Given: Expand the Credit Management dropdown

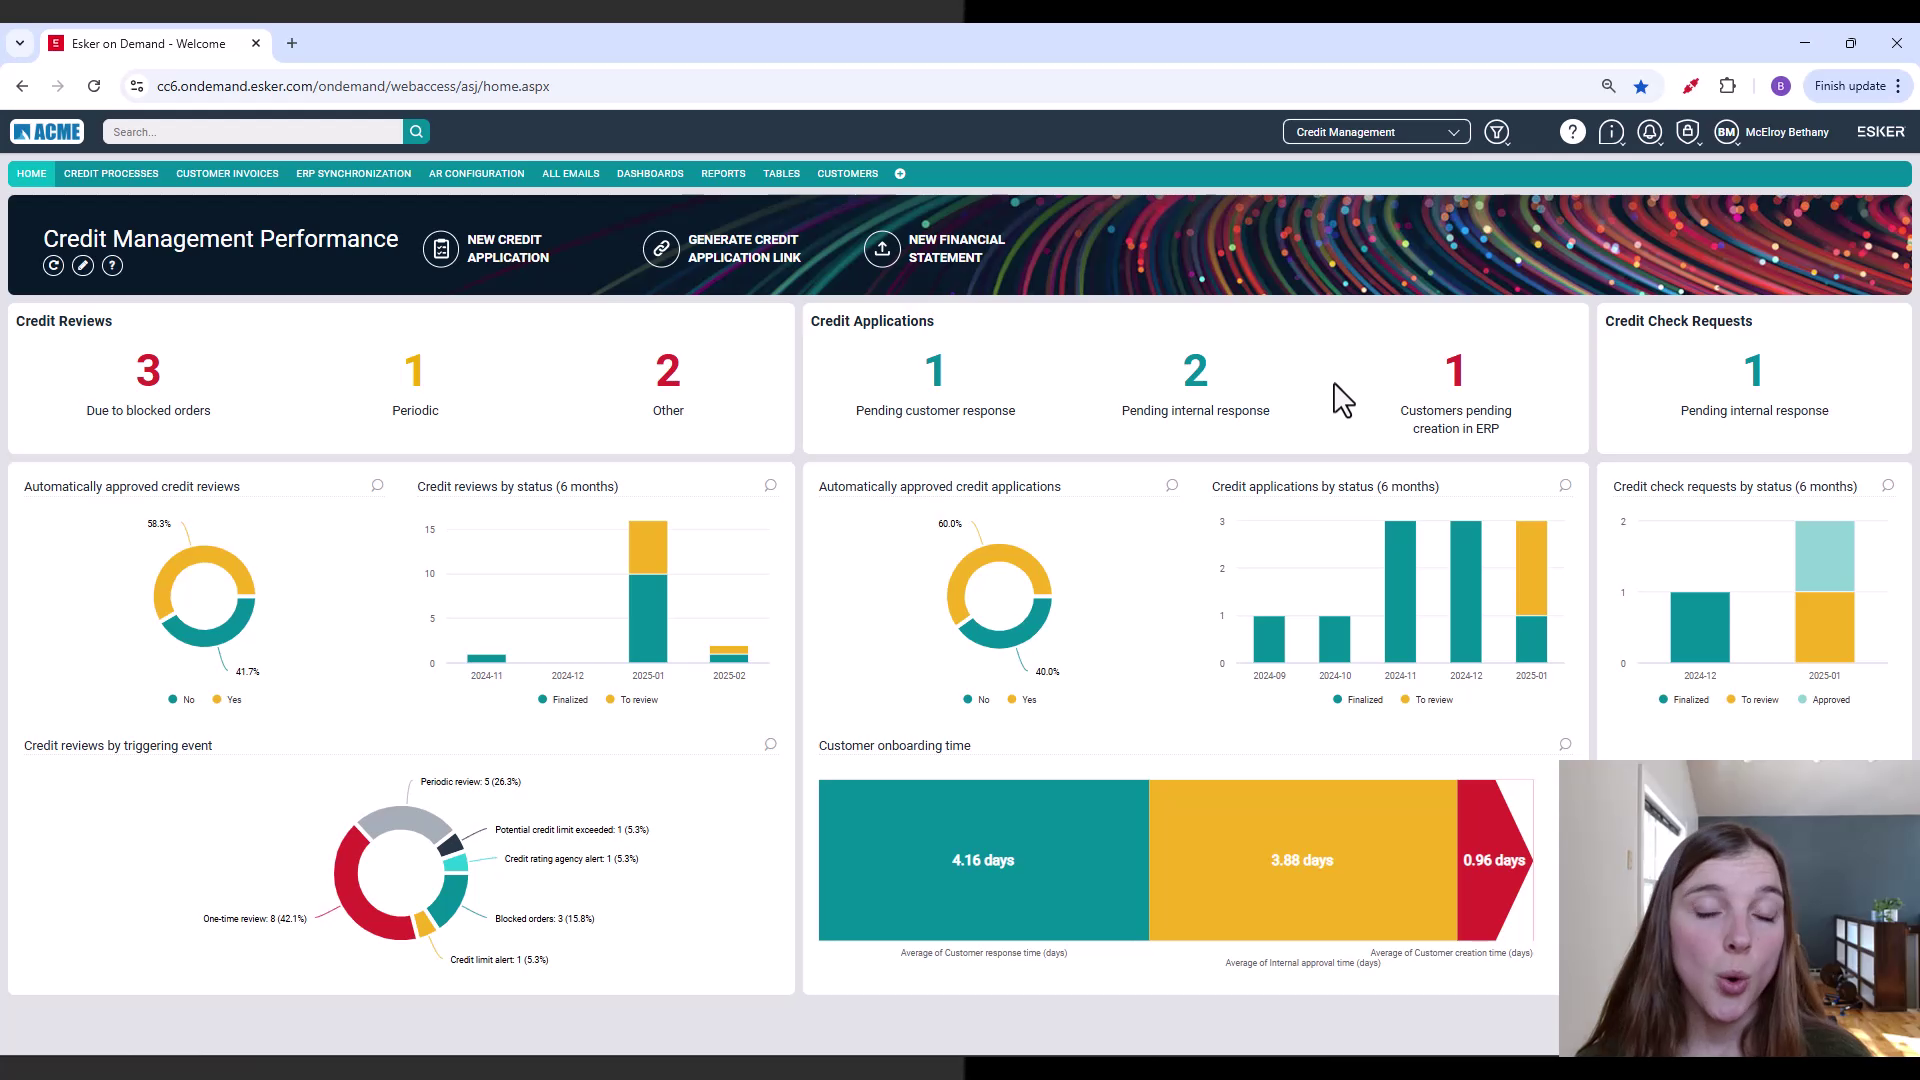Looking at the screenshot, I should pos(1376,132).
